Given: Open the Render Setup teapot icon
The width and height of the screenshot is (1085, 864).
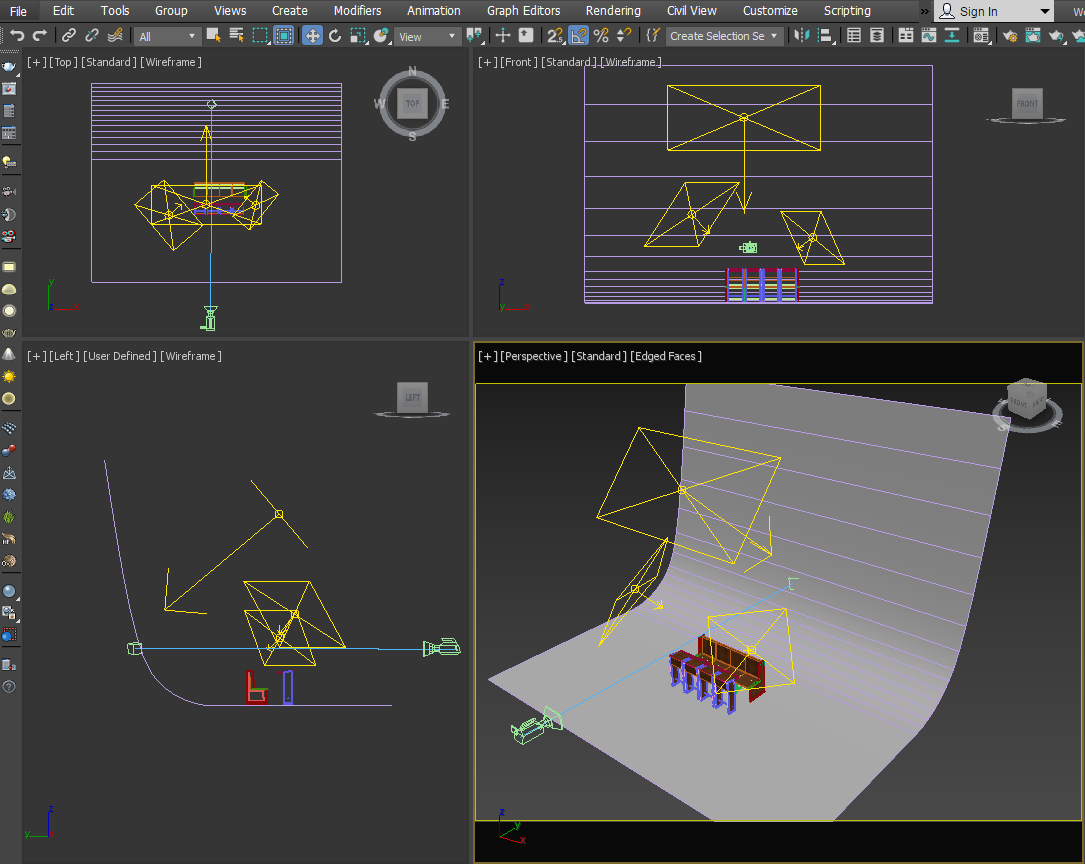Looking at the screenshot, I should [1010, 36].
